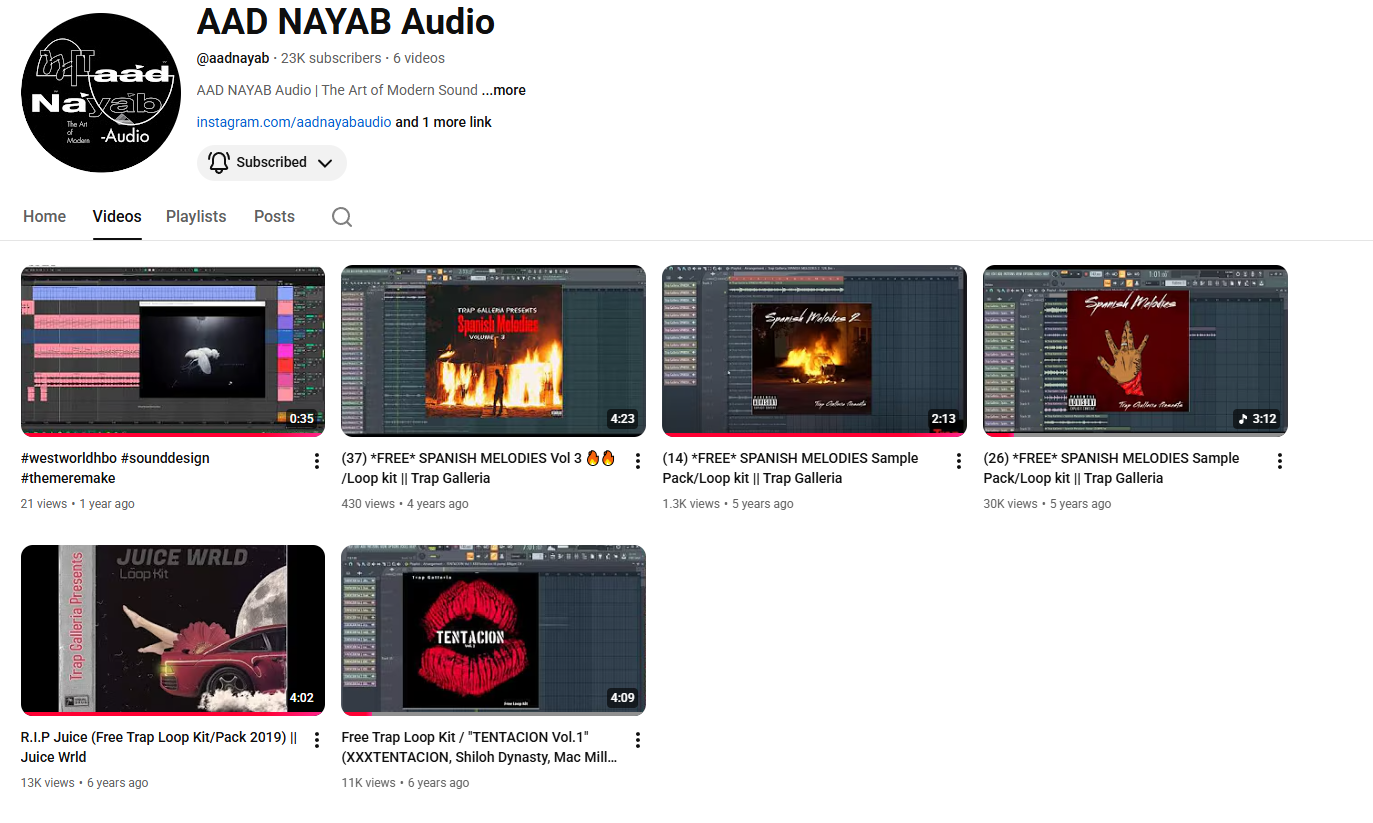Viewport: 1373px width, 823px height.
Task: Click the "30K views" text
Action: pyautogui.click(x=1011, y=504)
